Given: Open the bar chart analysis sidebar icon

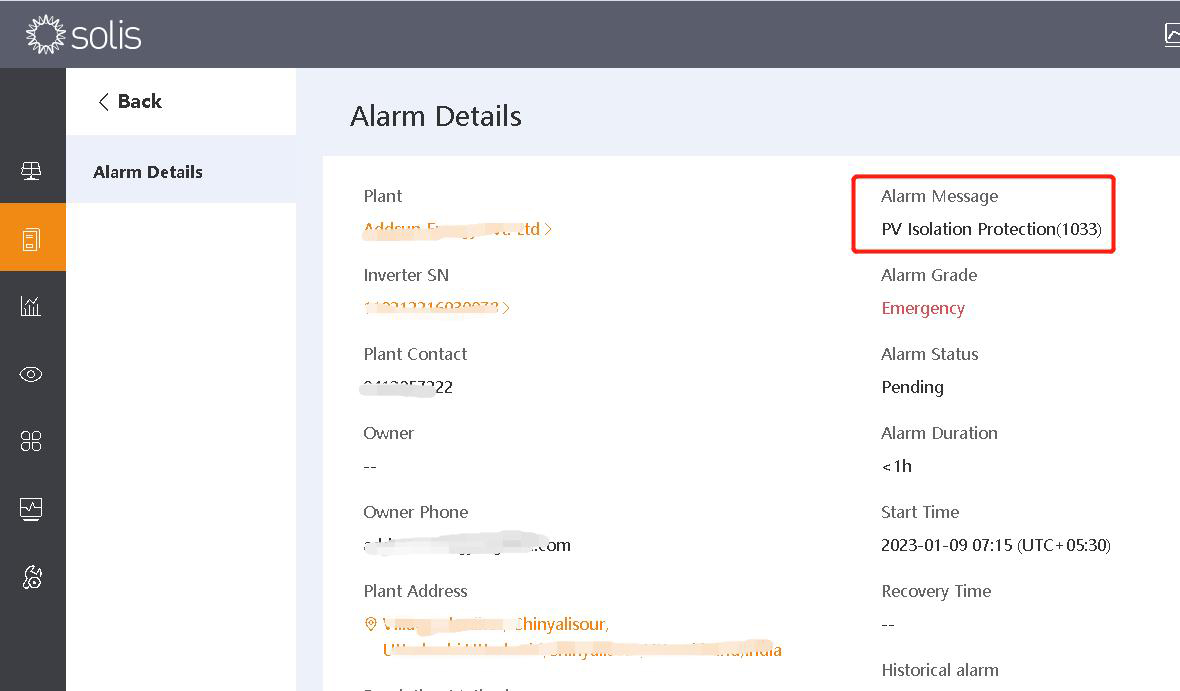Looking at the screenshot, I should coord(31,306).
